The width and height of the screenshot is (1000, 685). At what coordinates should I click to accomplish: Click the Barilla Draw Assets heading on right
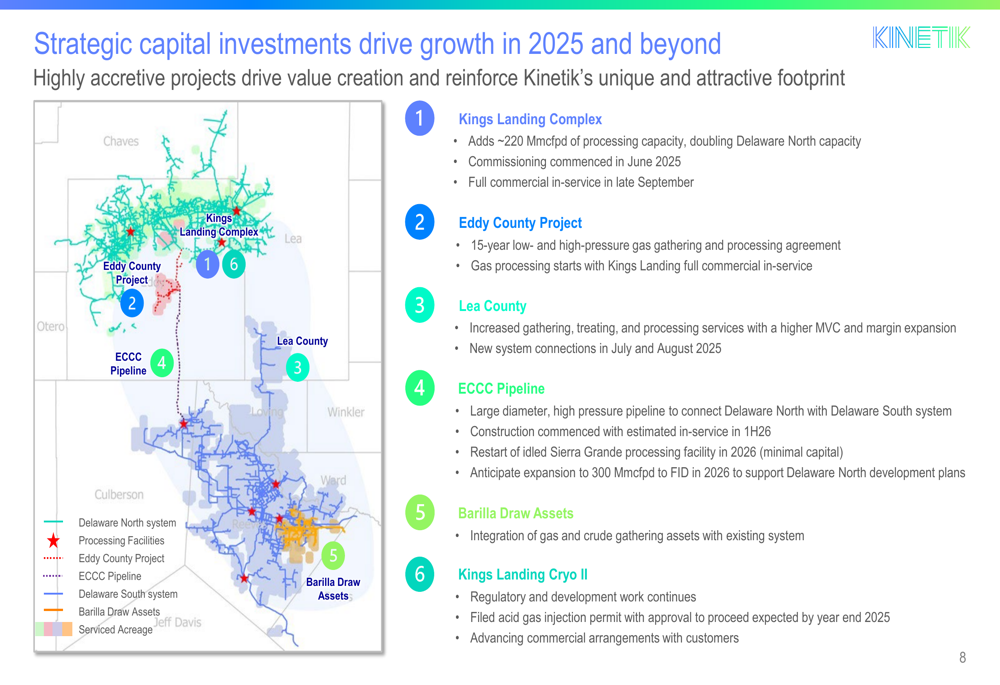click(515, 513)
